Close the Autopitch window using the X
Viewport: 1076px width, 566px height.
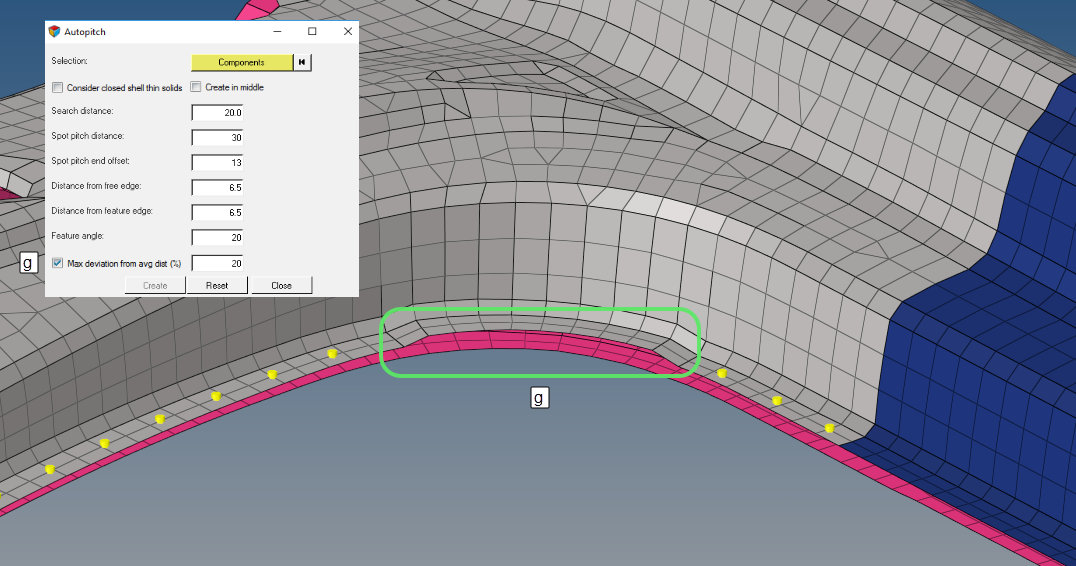tap(348, 32)
